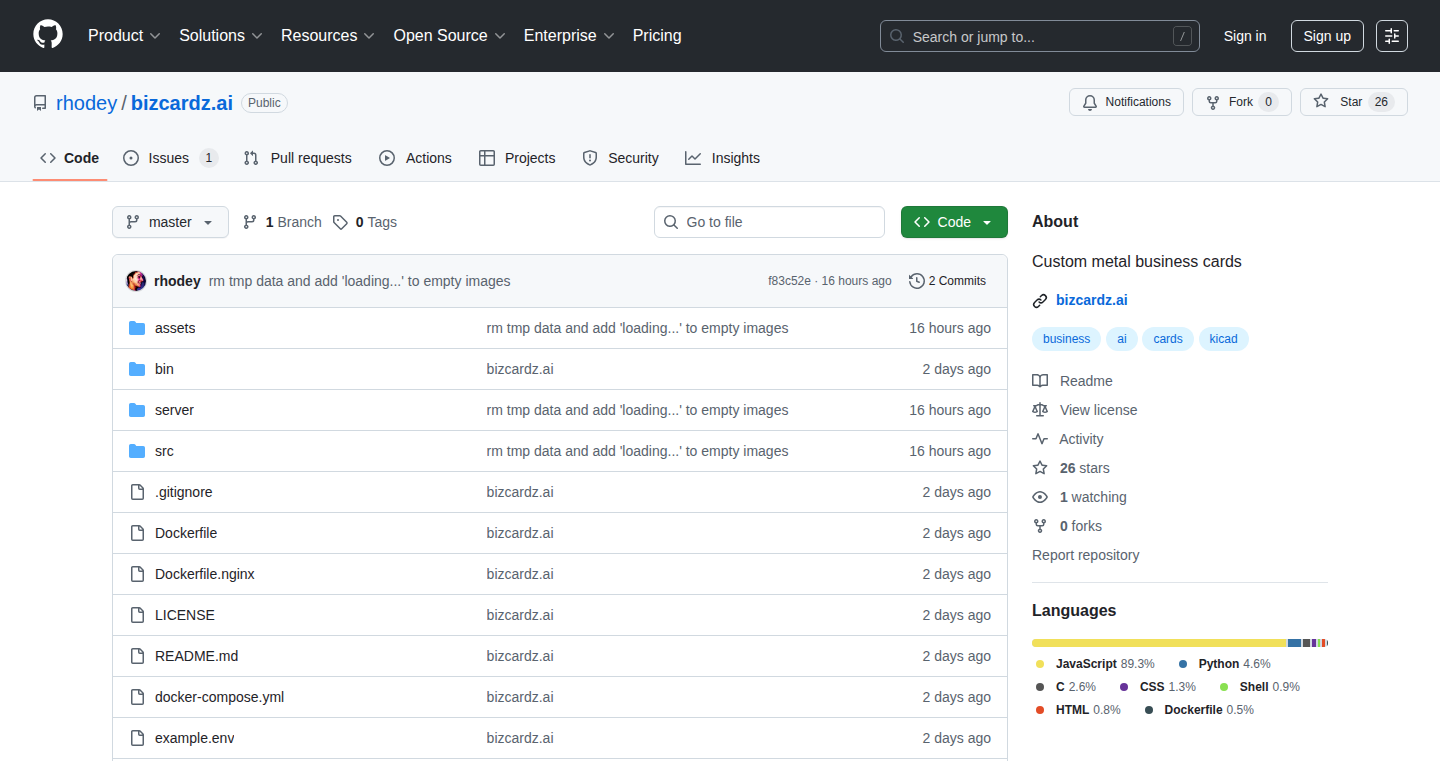This screenshot has height=761, width=1440.
Task: Select the Code tab
Action: pos(69,158)
